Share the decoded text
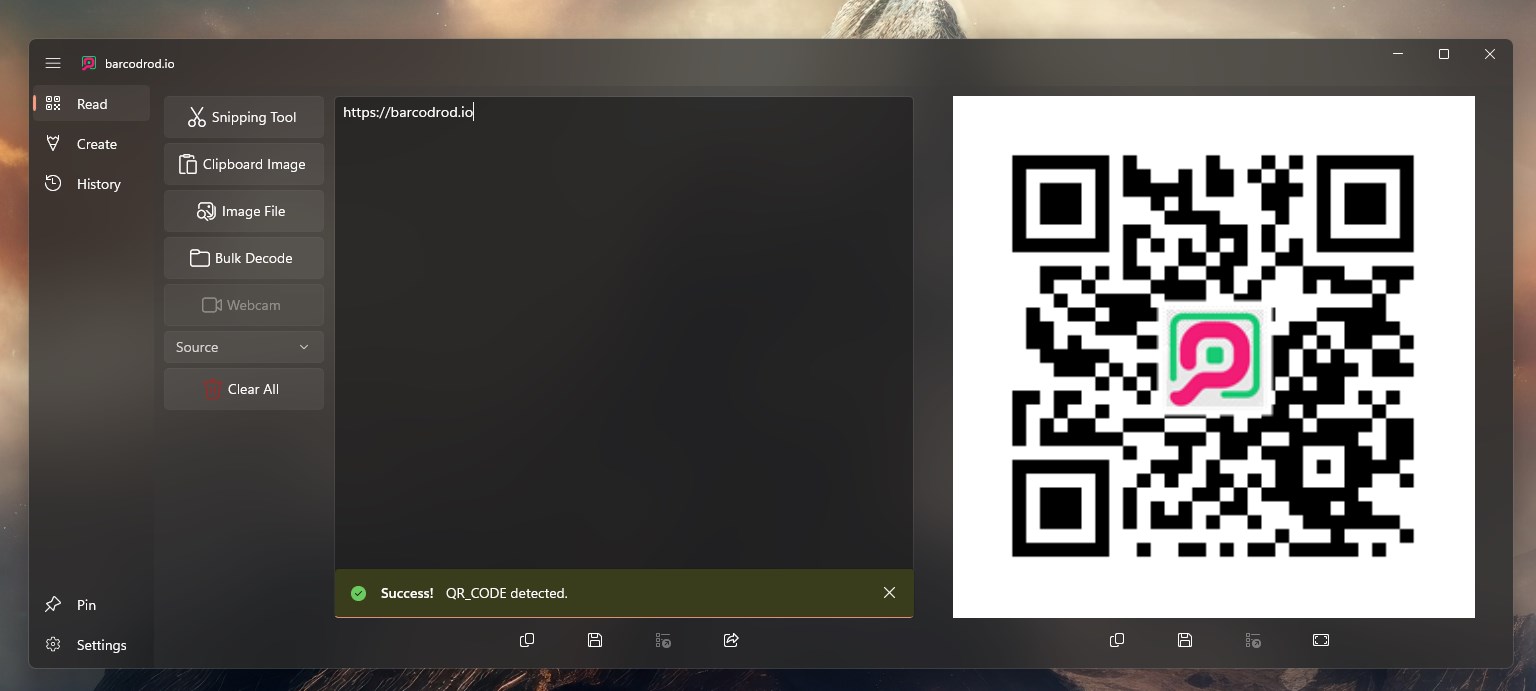 click(x=731, y=640)
